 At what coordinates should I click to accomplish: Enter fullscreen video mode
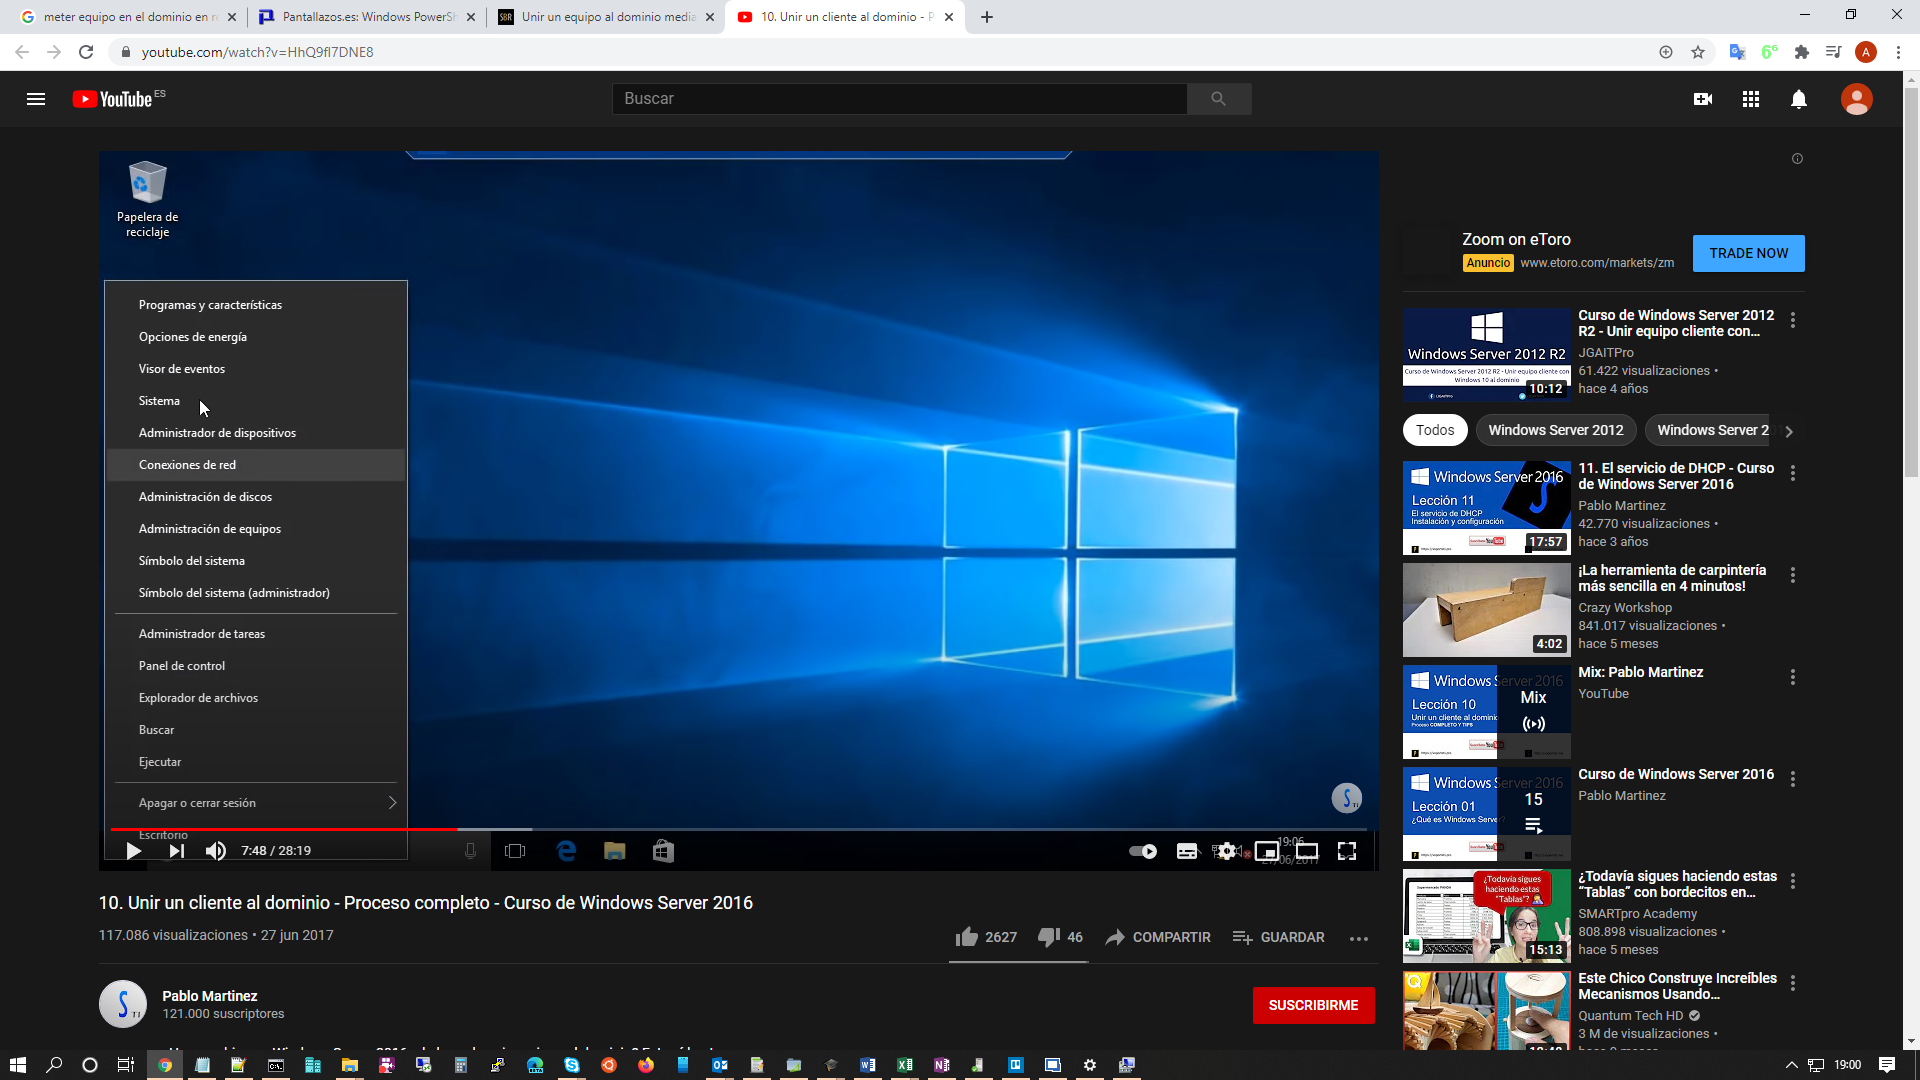click(1349, 851)
